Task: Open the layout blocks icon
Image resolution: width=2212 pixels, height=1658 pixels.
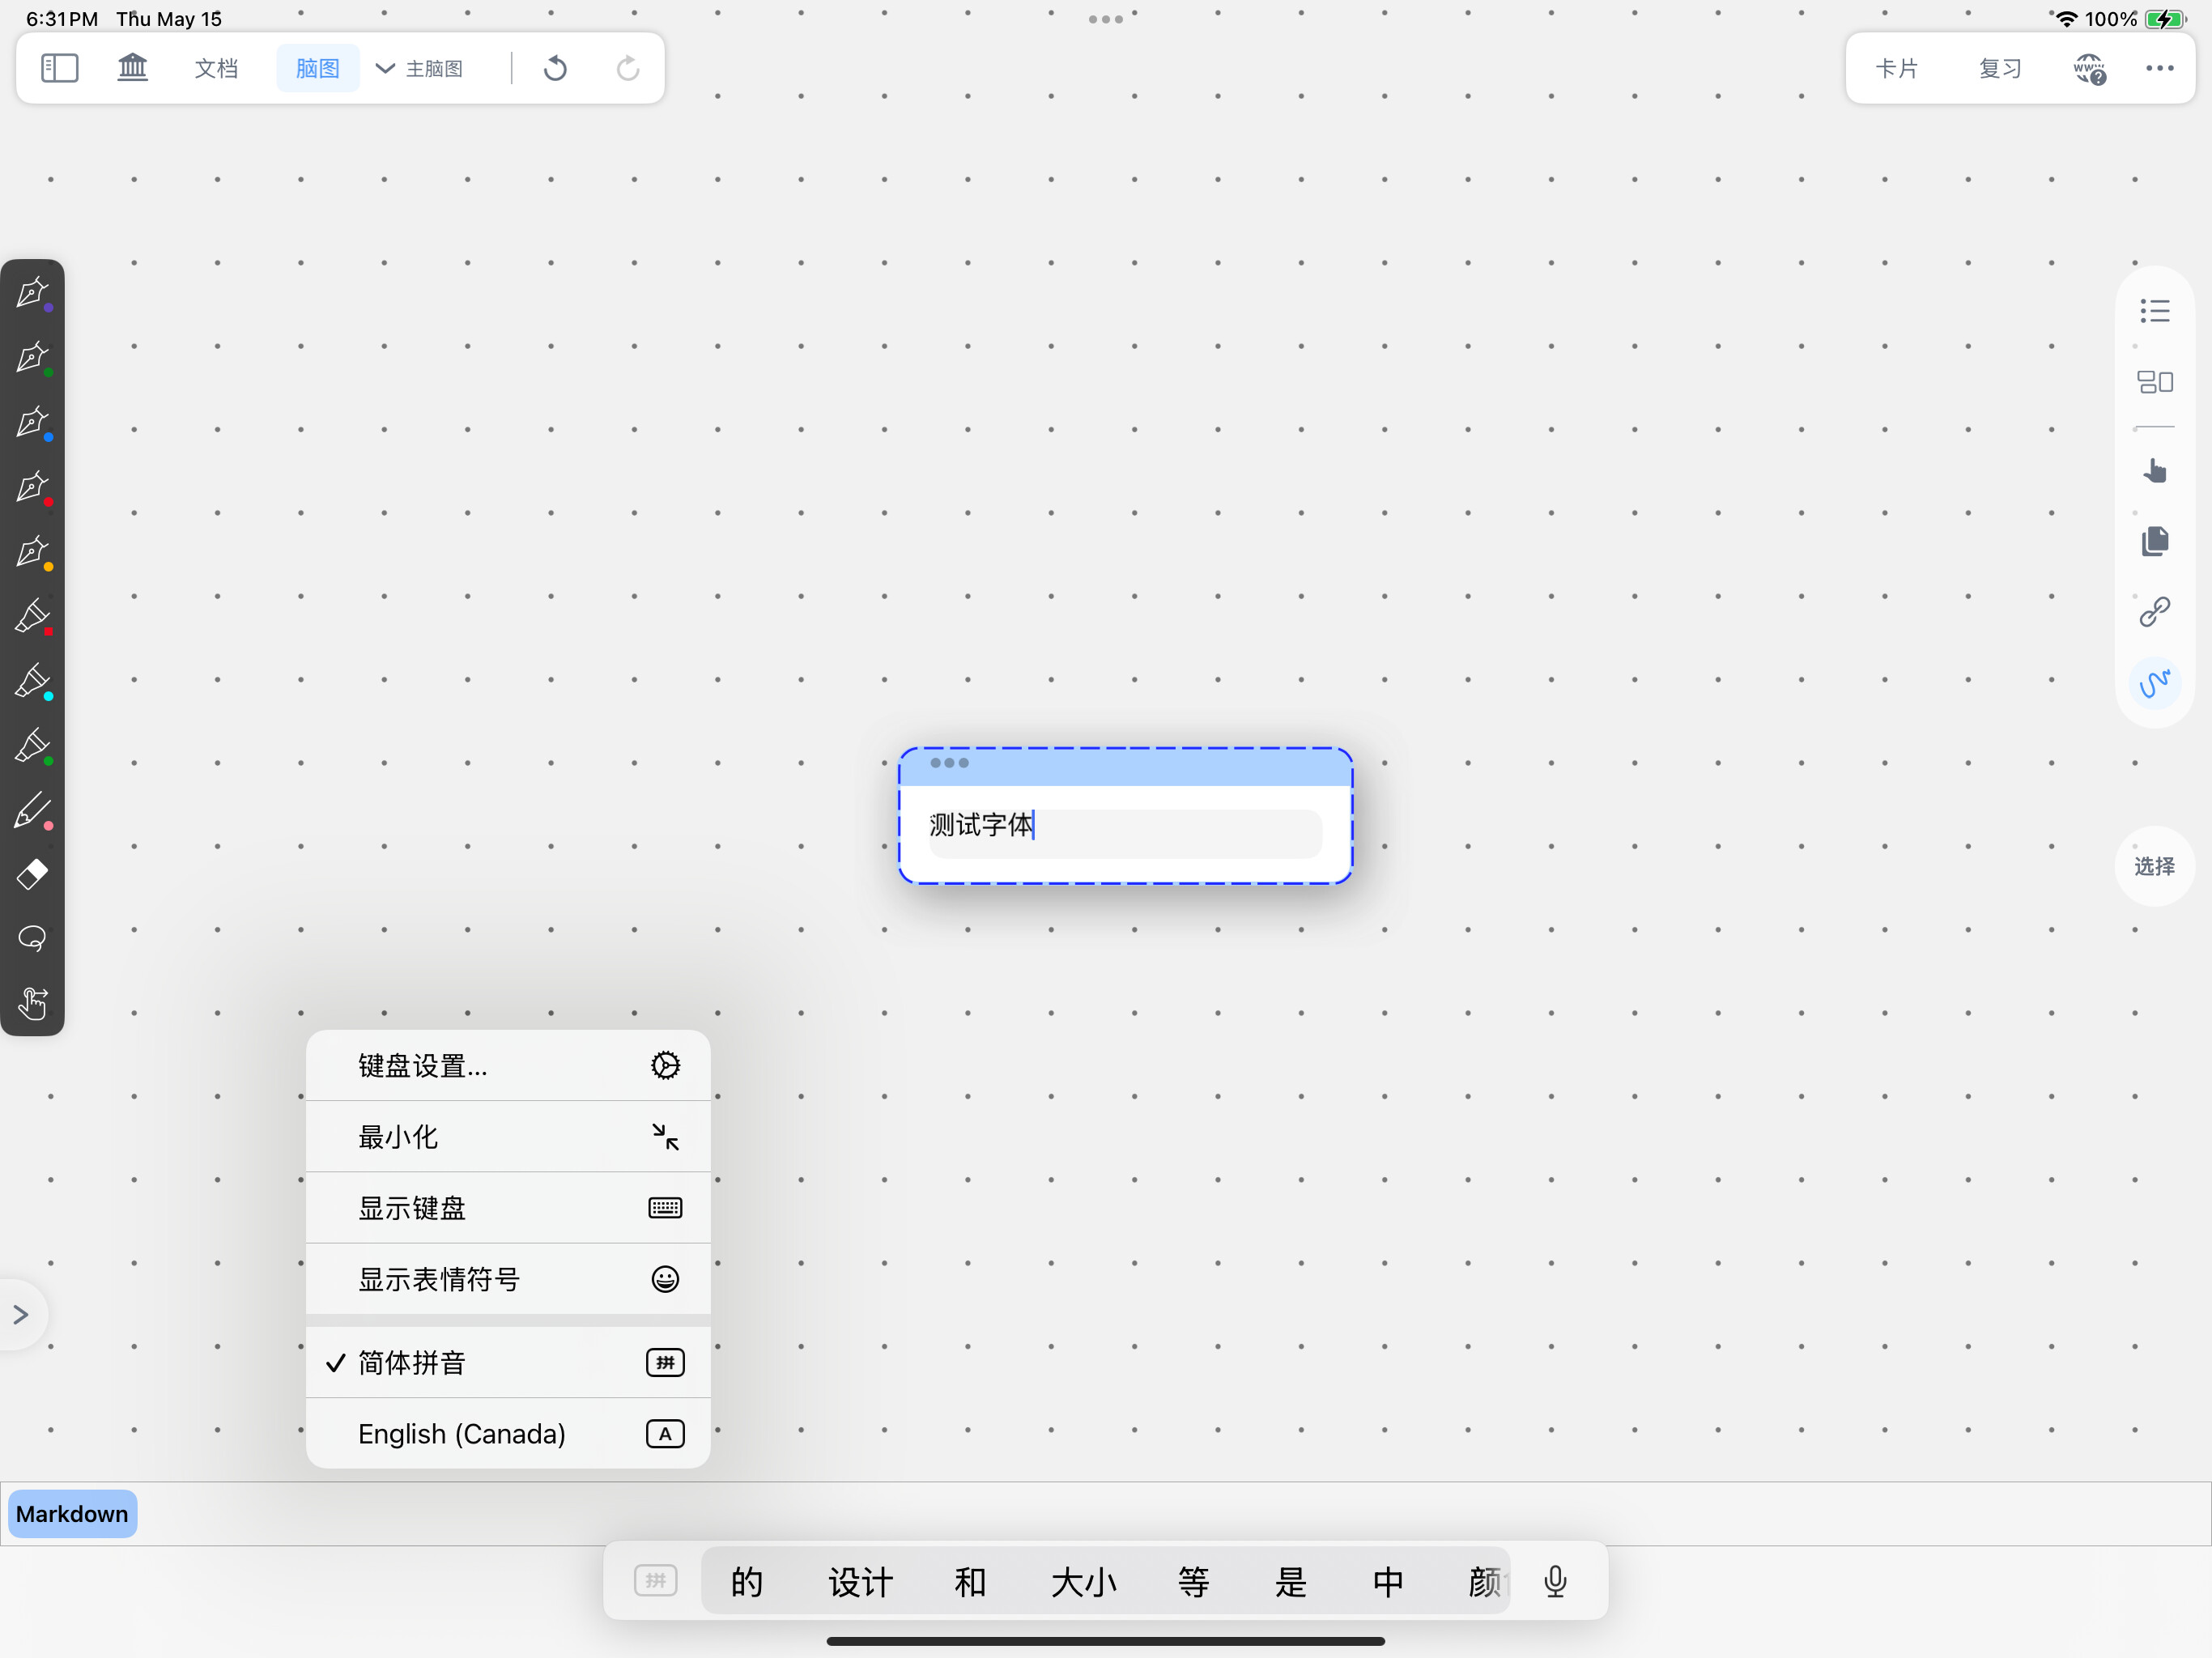Action: pyautogui.click(x=2155, y=382)
